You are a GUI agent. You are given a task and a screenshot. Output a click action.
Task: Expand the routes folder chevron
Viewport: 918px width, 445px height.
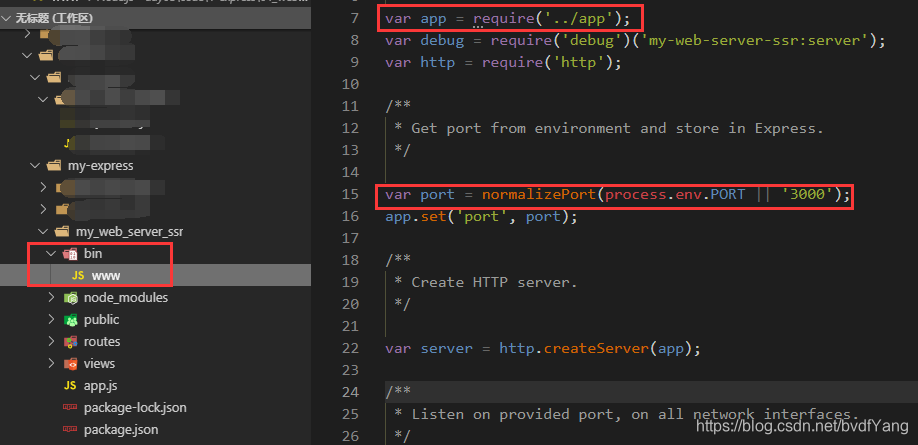pyautogui.click(x=52, y=341)
